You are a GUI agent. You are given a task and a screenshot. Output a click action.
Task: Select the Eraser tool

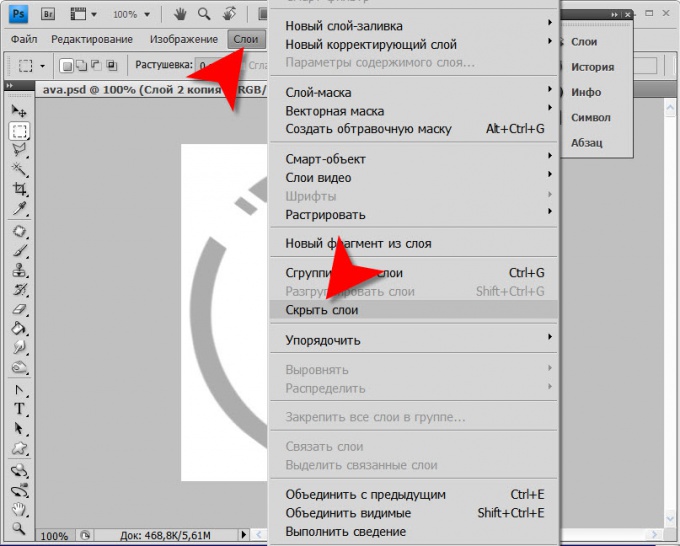pos(19,309)
